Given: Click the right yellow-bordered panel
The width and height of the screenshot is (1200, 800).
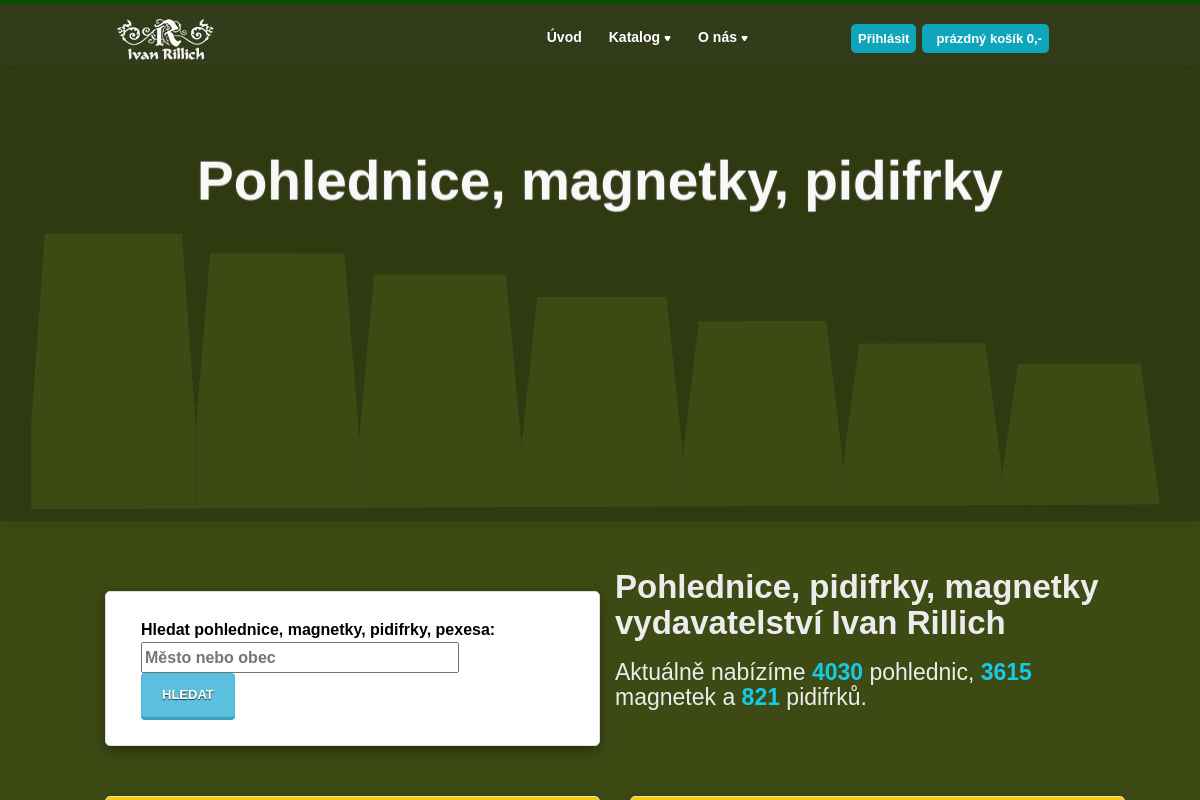Looking at the screenshot, I should click(875, 797).
